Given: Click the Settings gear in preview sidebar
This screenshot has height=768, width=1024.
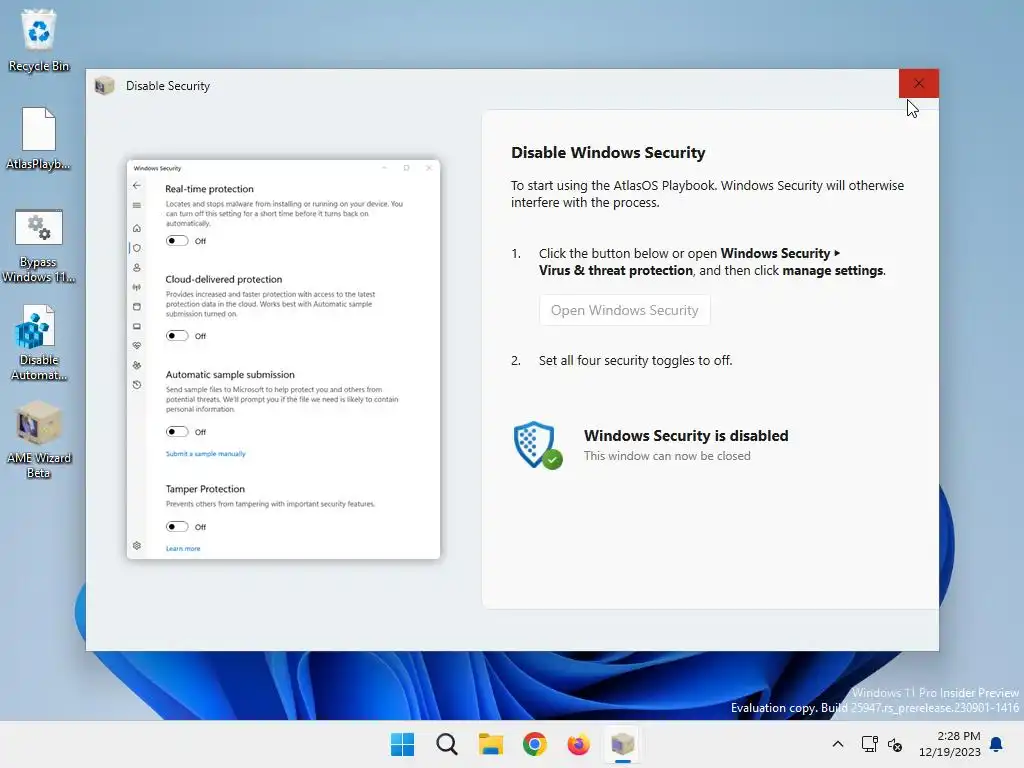Looking at the screenshot, I should [136, 545].
